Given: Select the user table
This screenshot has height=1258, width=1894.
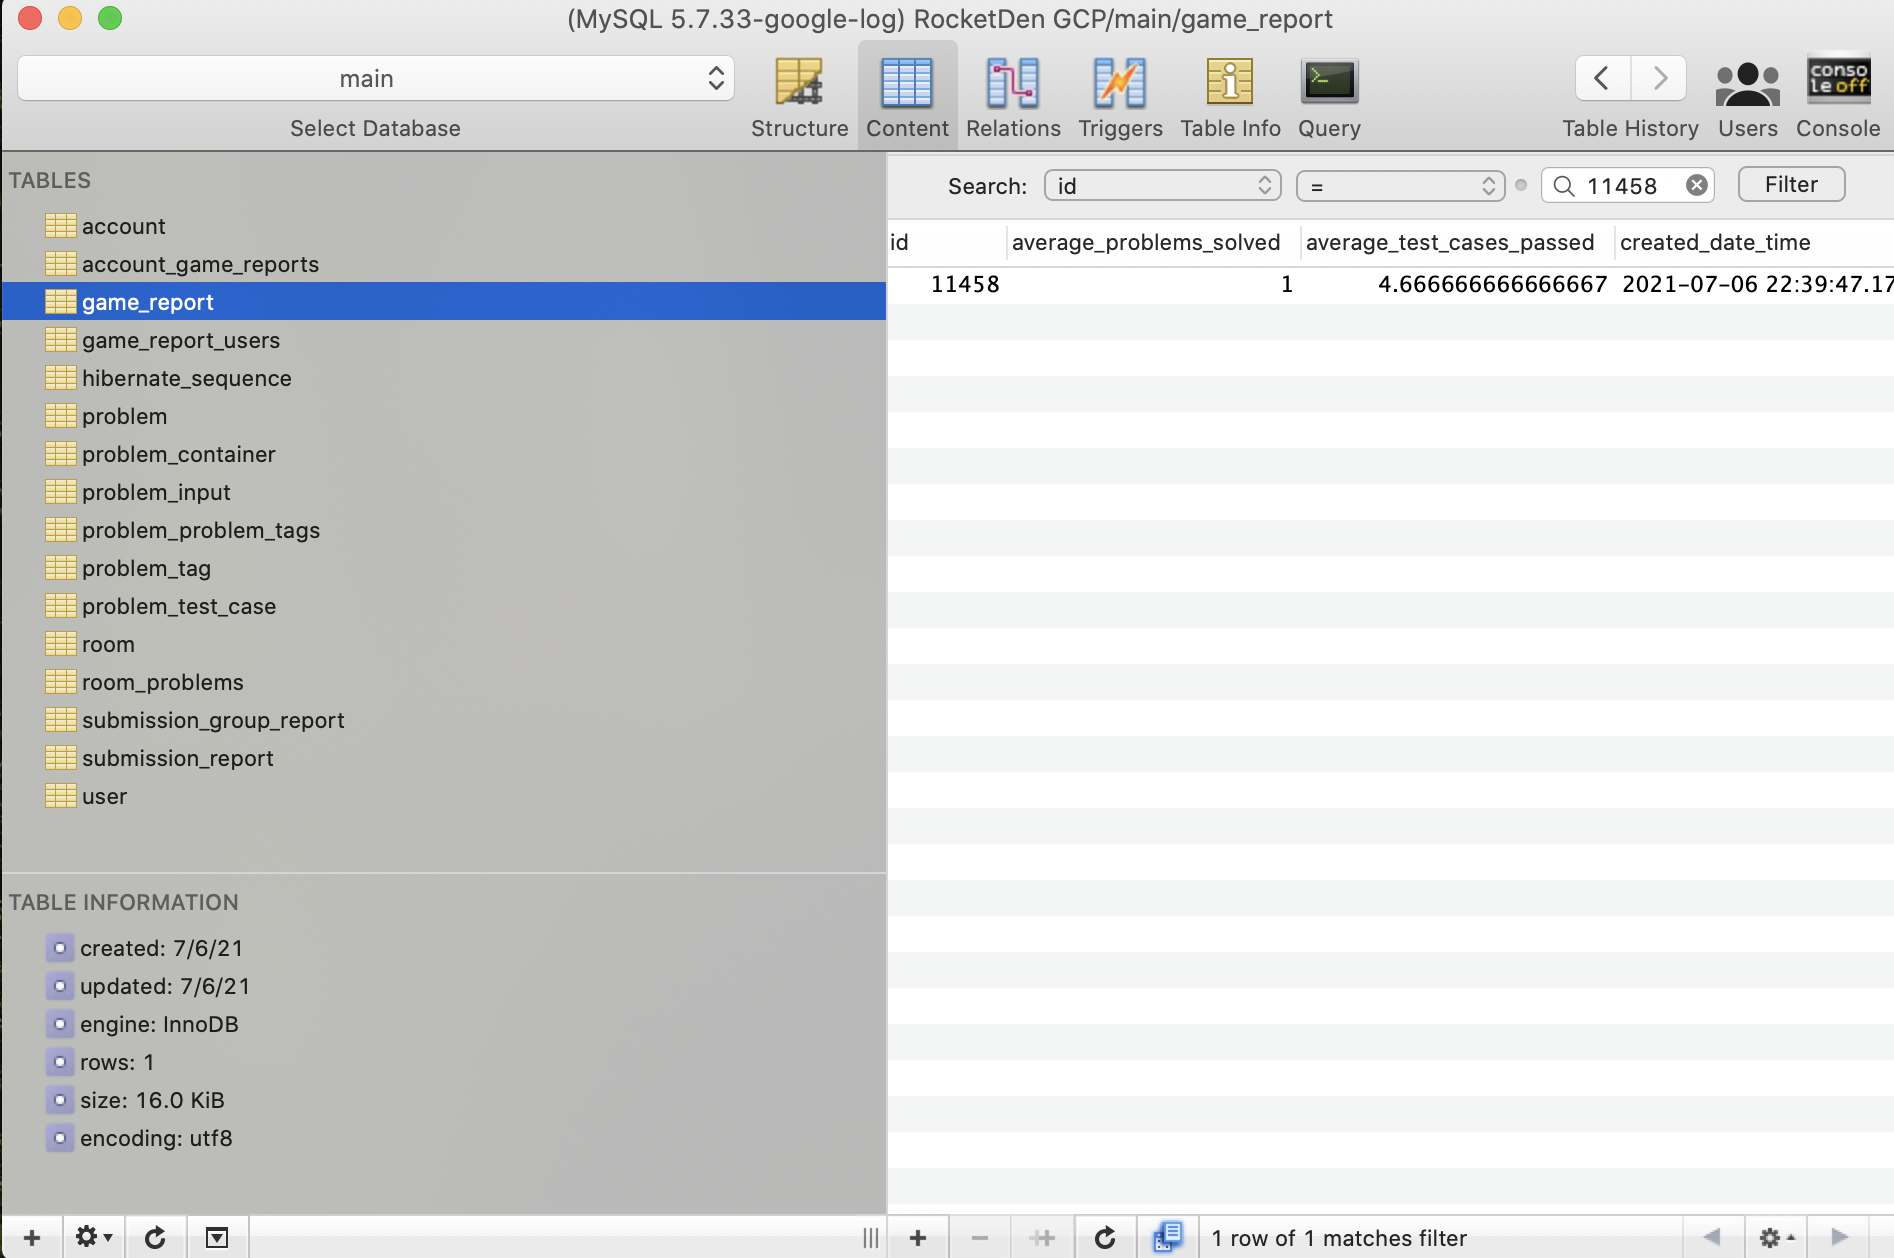Looking at the screenshot, I should 444,796.
